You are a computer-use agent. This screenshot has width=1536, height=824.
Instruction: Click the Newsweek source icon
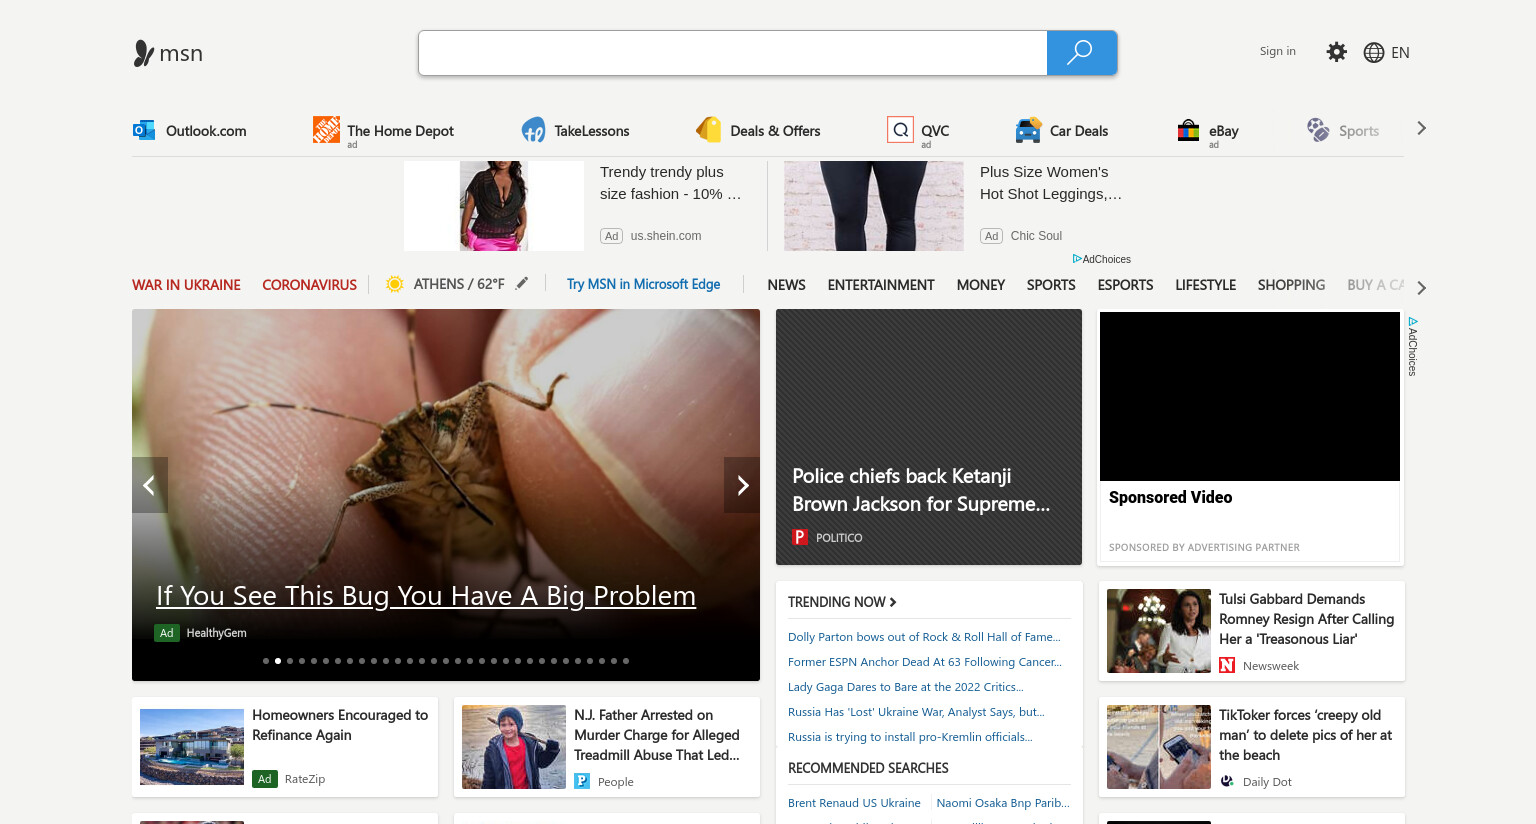[x=1227, y=665]
